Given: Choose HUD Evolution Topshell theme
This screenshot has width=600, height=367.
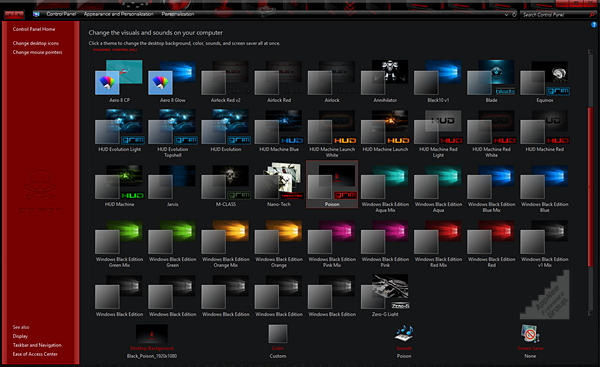Looking at the screenshot, I should pyautogui.click(x=173, y=132).
